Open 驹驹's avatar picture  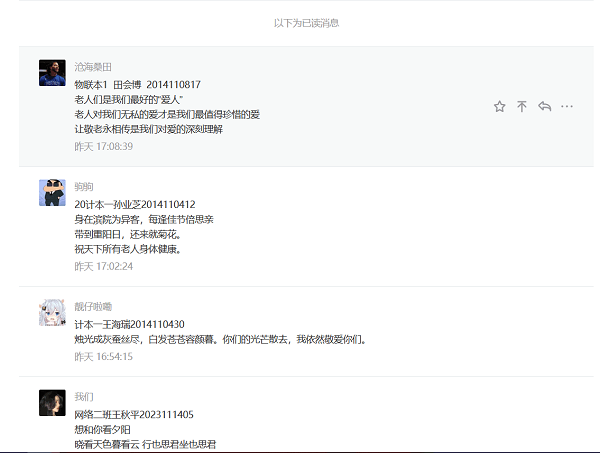pyautogui.click(x=52, y=192)
